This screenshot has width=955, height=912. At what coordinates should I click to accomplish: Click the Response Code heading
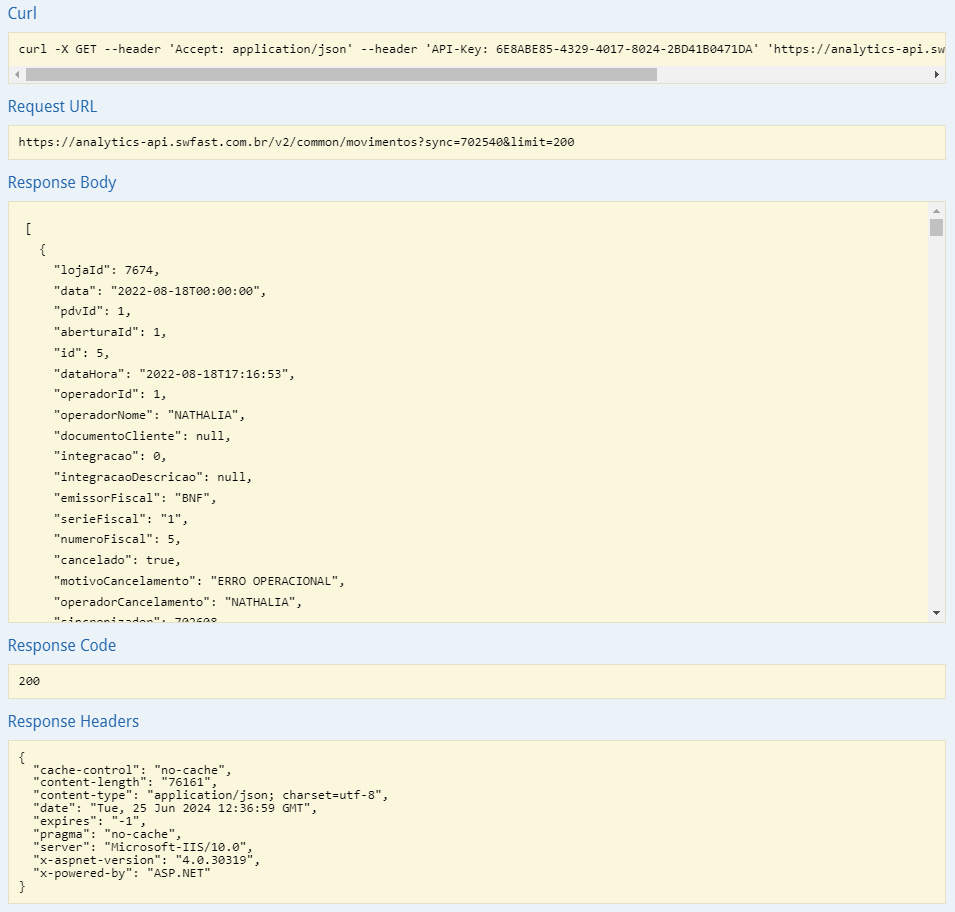(x=62, y=646)
